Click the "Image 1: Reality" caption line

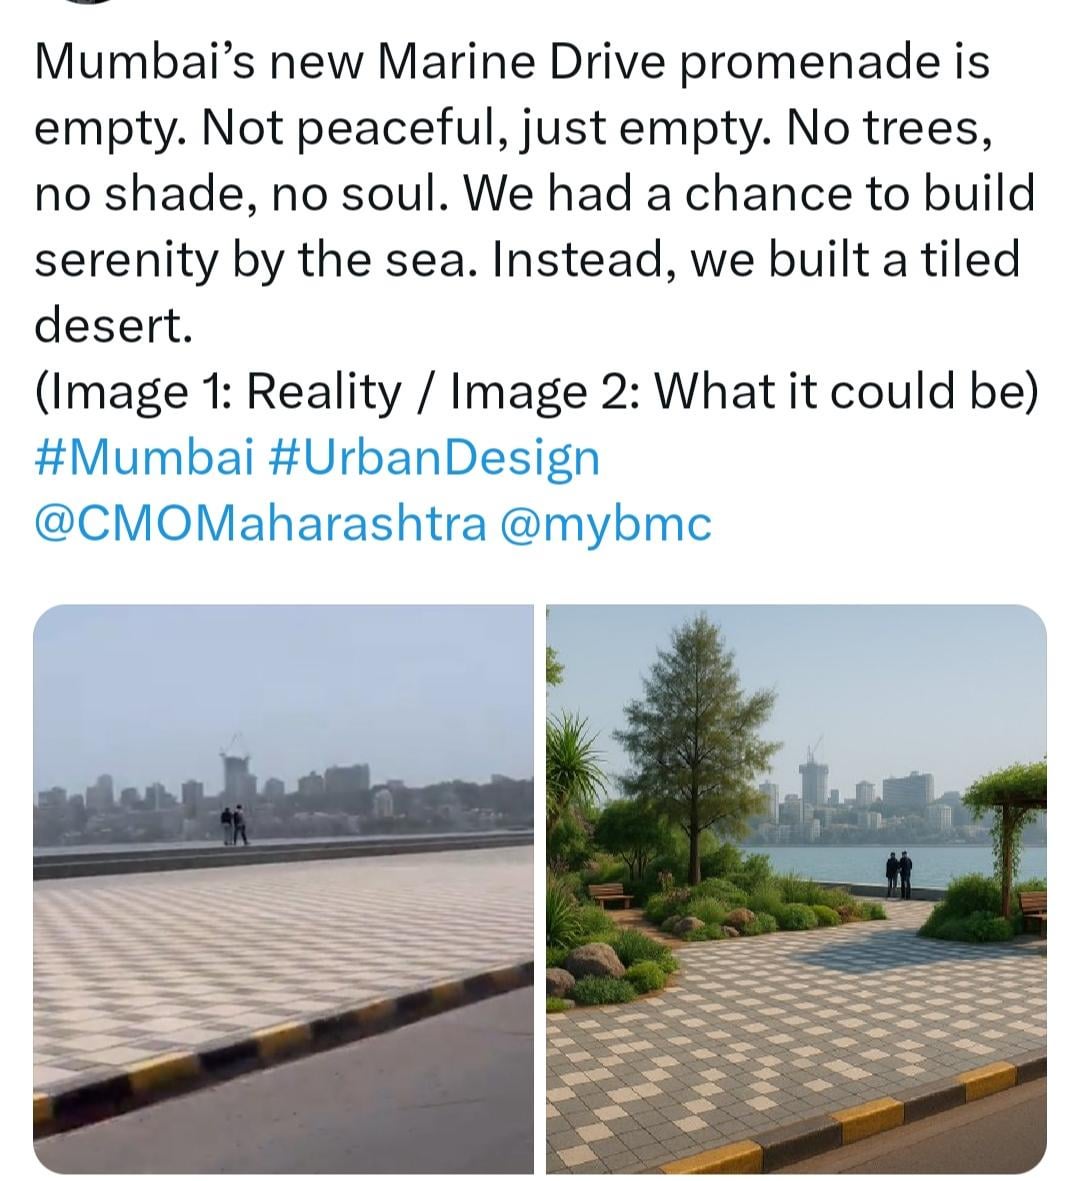click(536, 392)
